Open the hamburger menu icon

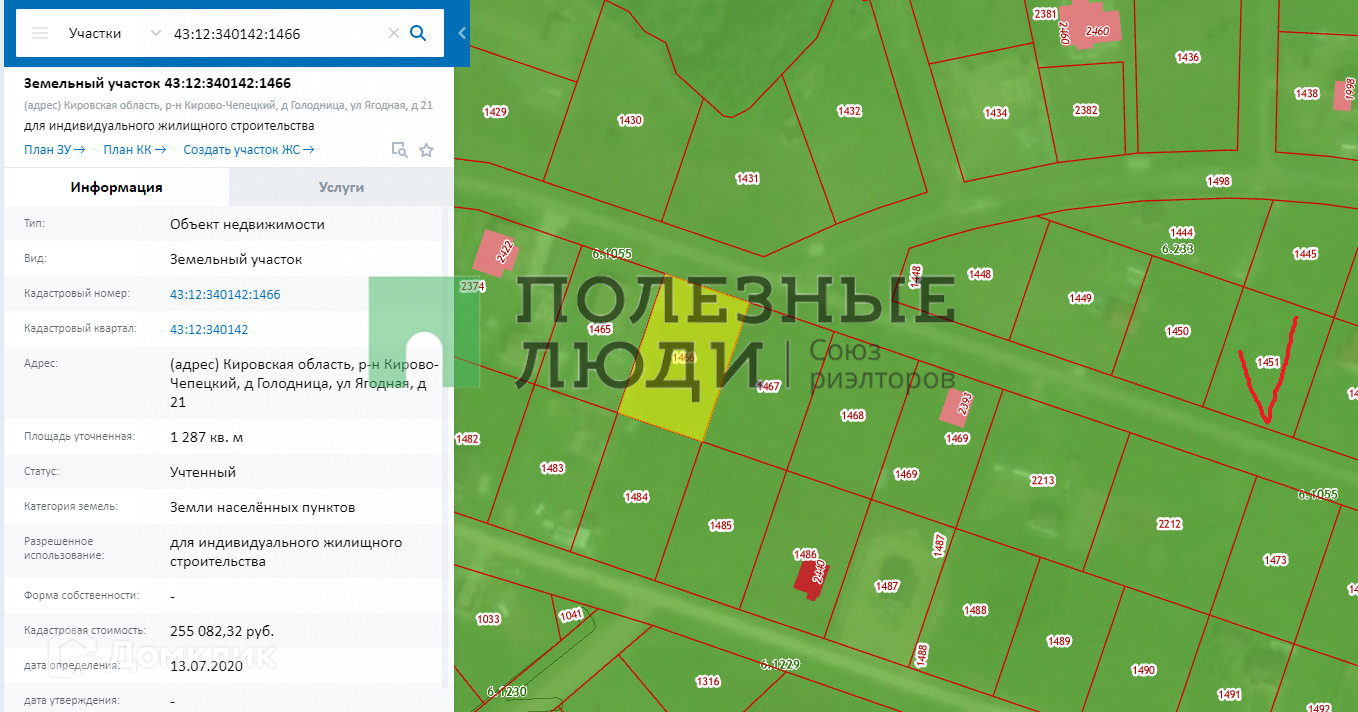pos(40,33)
